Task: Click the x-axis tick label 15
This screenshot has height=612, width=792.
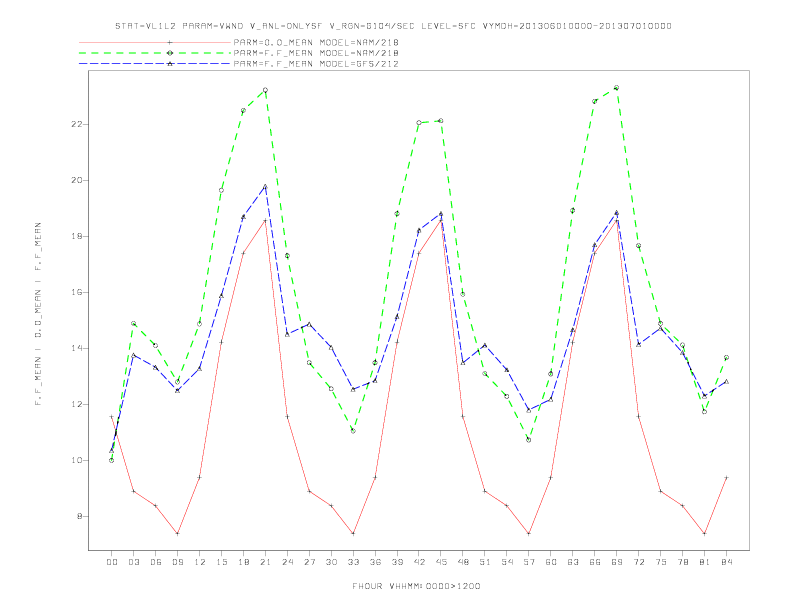Action: tap(221, 562)
